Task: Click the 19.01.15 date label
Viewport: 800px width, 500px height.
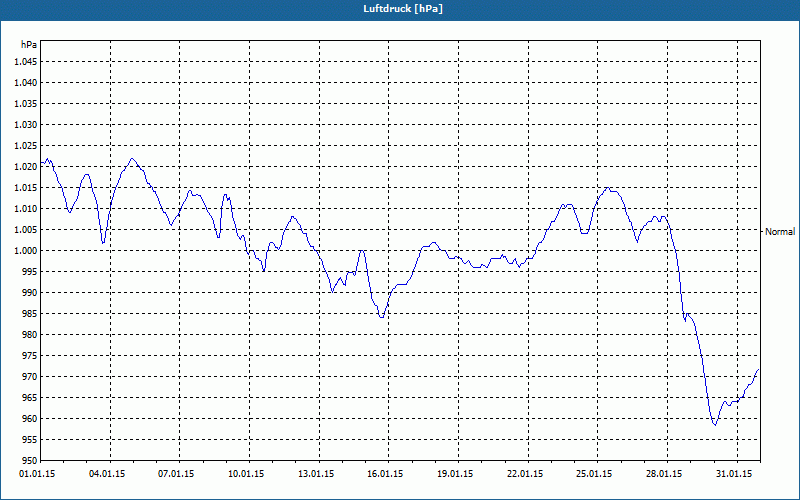Action: (x=455, y=474)
